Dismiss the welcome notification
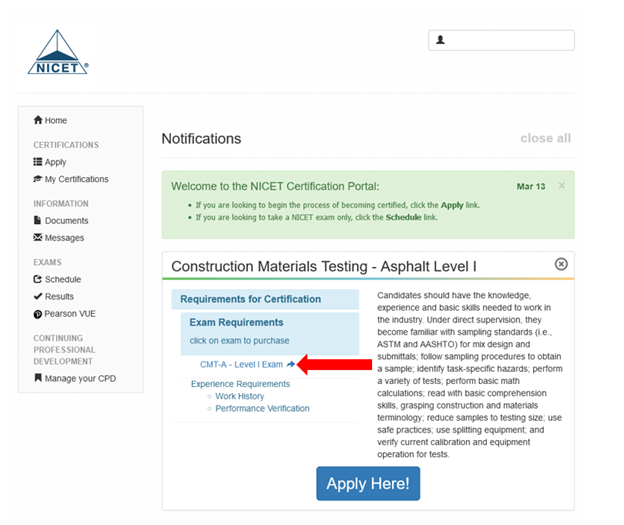Viewport: 624px width, 525px height. point(562,186)
